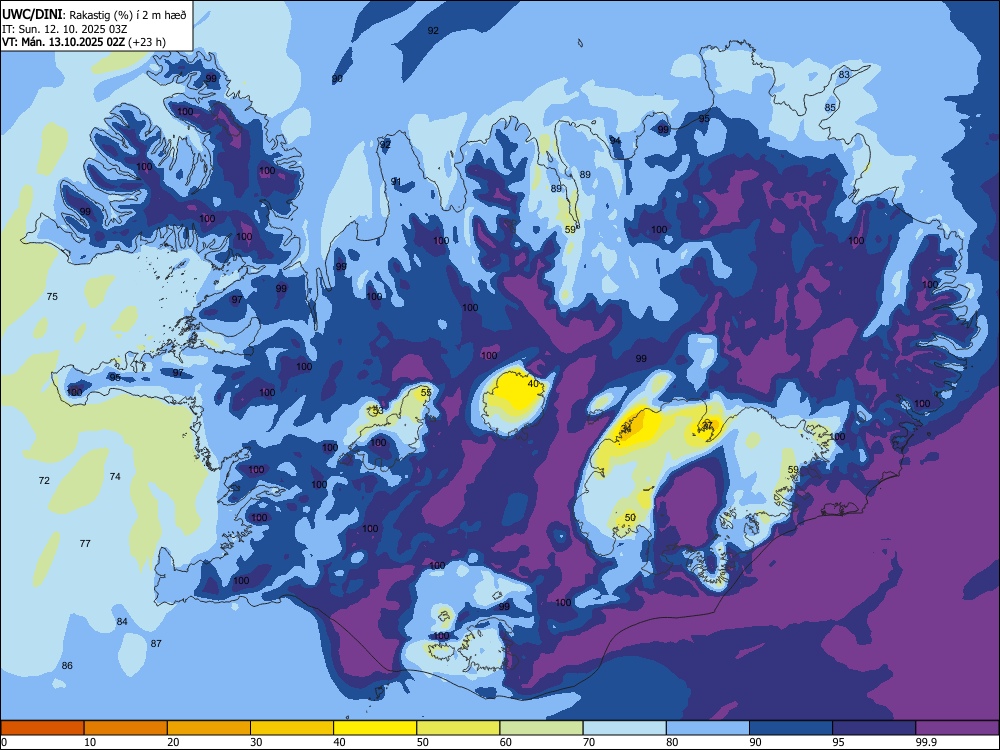Click the humidity value "90" over the northern sea
Viewport: 1000px width, 750px height.
pyautogui.click(x=337, y=79)
